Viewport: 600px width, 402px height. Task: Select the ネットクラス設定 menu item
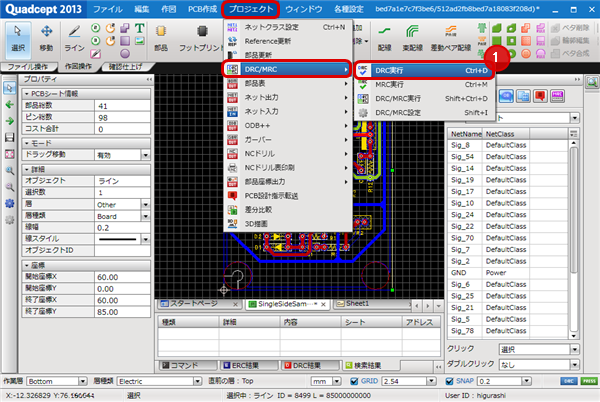(x=287, y=27)
